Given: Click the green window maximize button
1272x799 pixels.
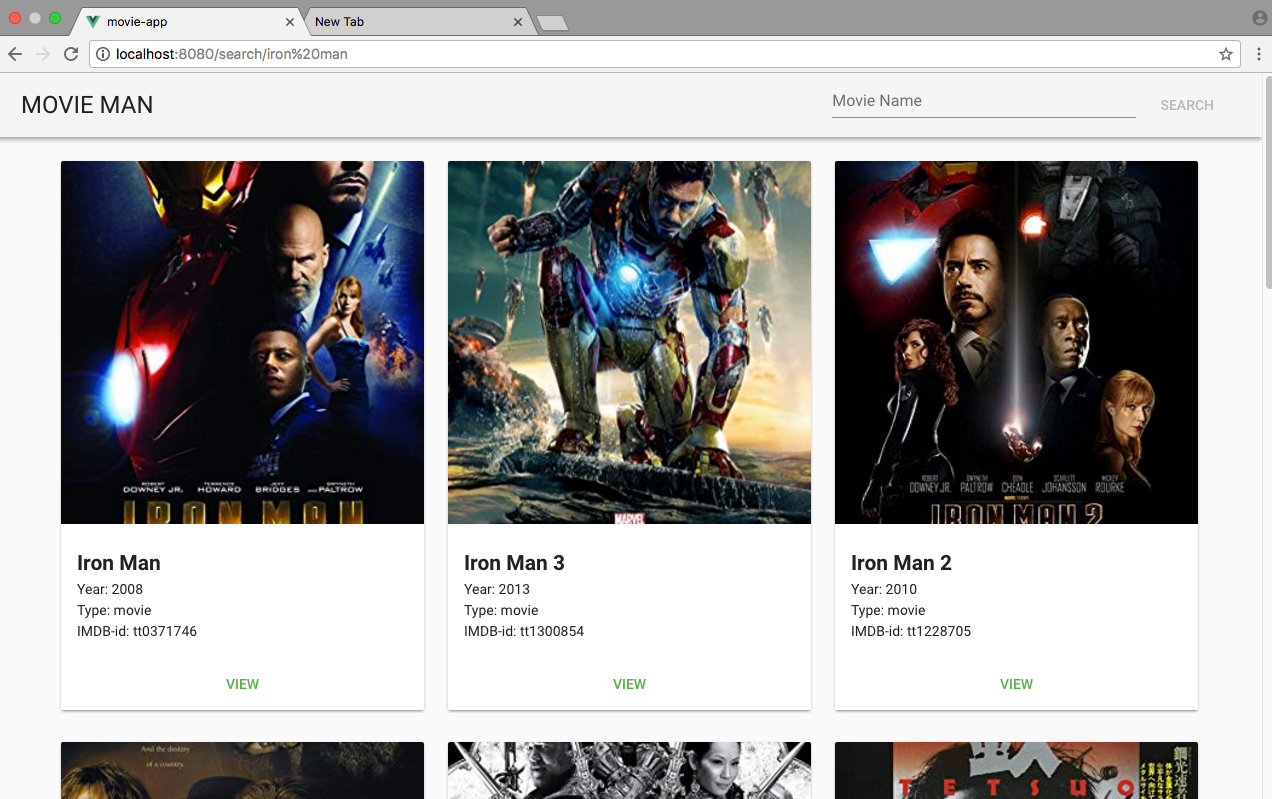Looking at the screenshot, I should point(55,18).
